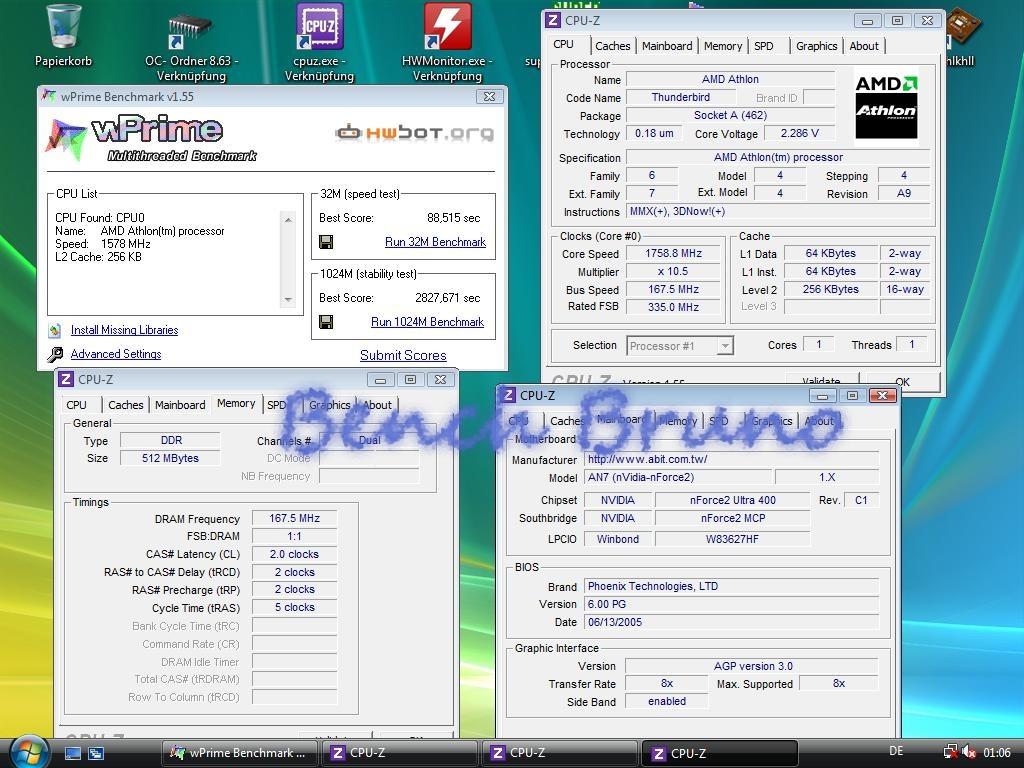Open the SPD tab in the processor CPU-Z window

(763, 46)
